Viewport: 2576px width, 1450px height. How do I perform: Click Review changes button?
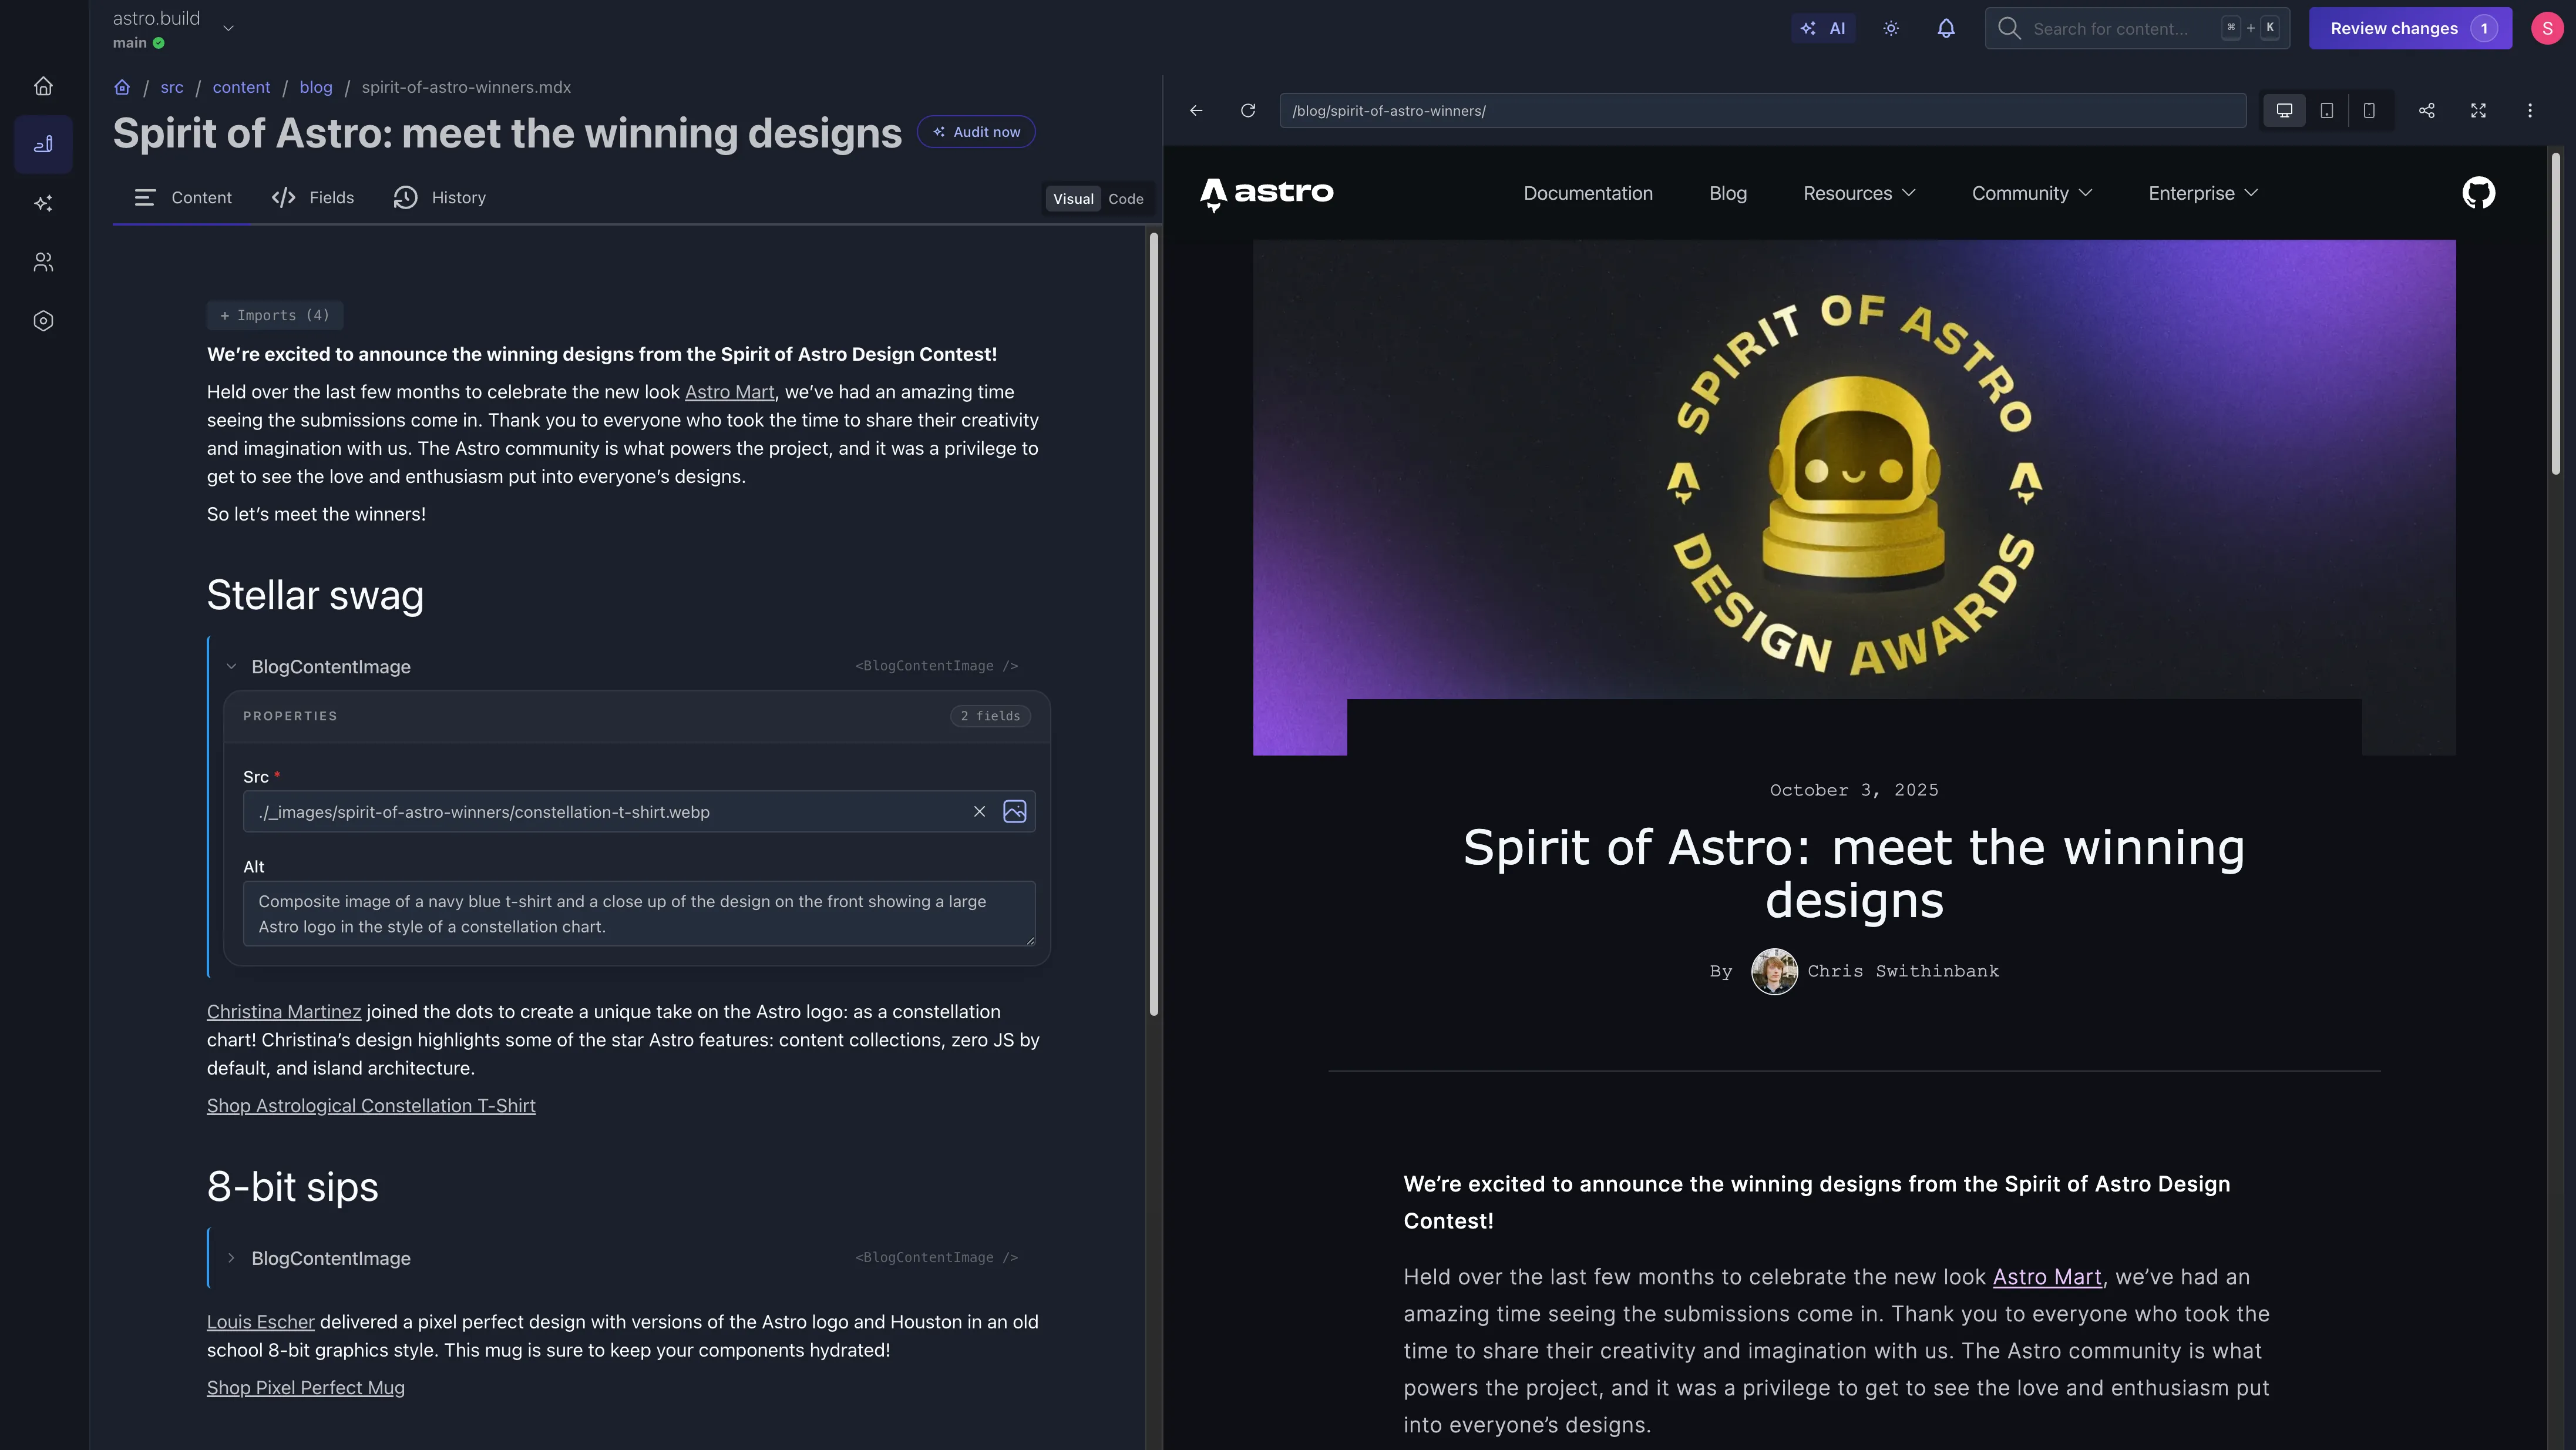click(2410, 28)
